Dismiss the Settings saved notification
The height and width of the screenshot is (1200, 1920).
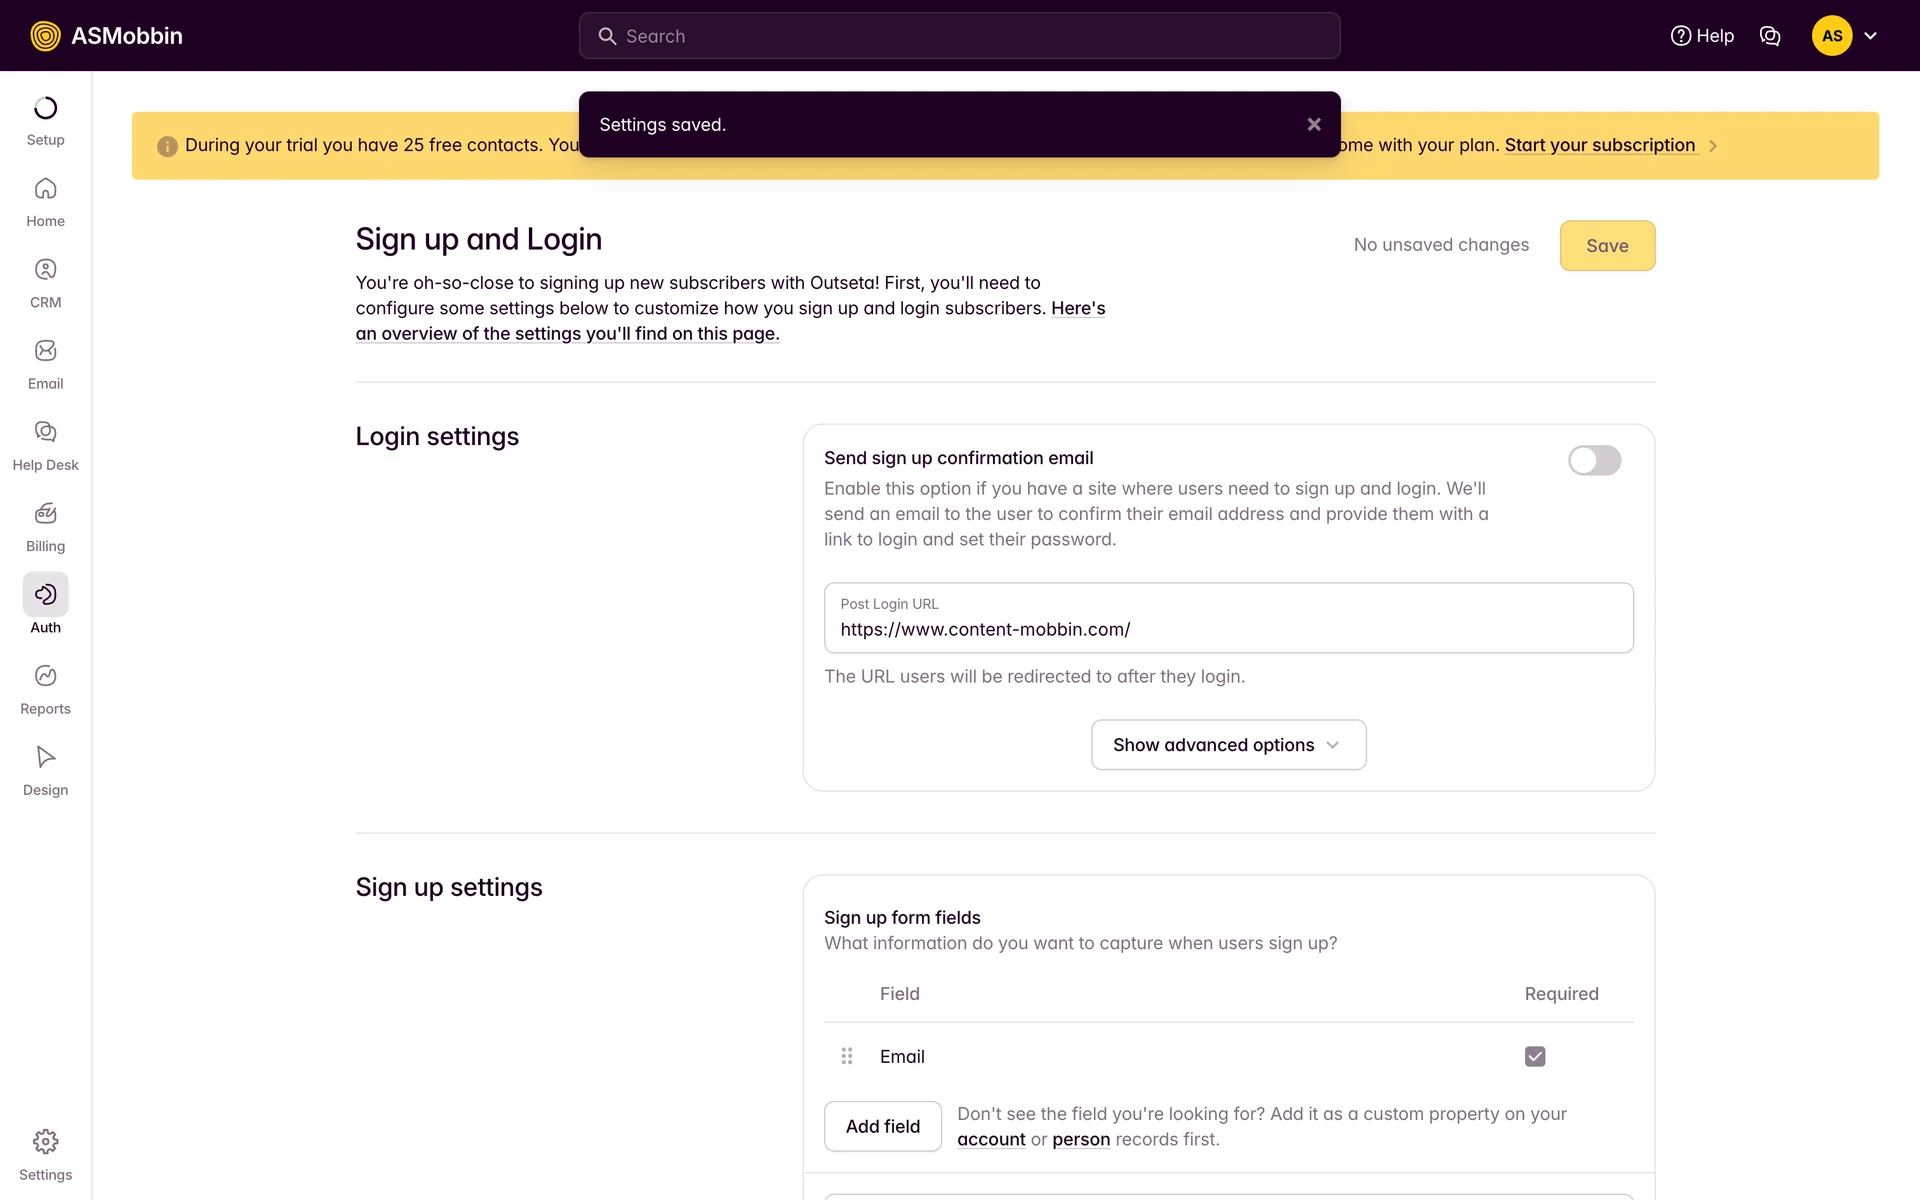(1314, 124)
